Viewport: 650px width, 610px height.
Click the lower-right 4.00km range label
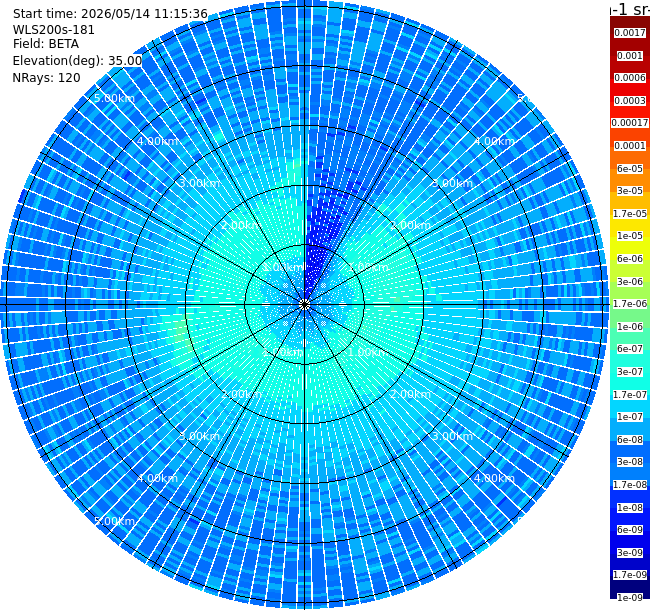[x=494, y=479]
